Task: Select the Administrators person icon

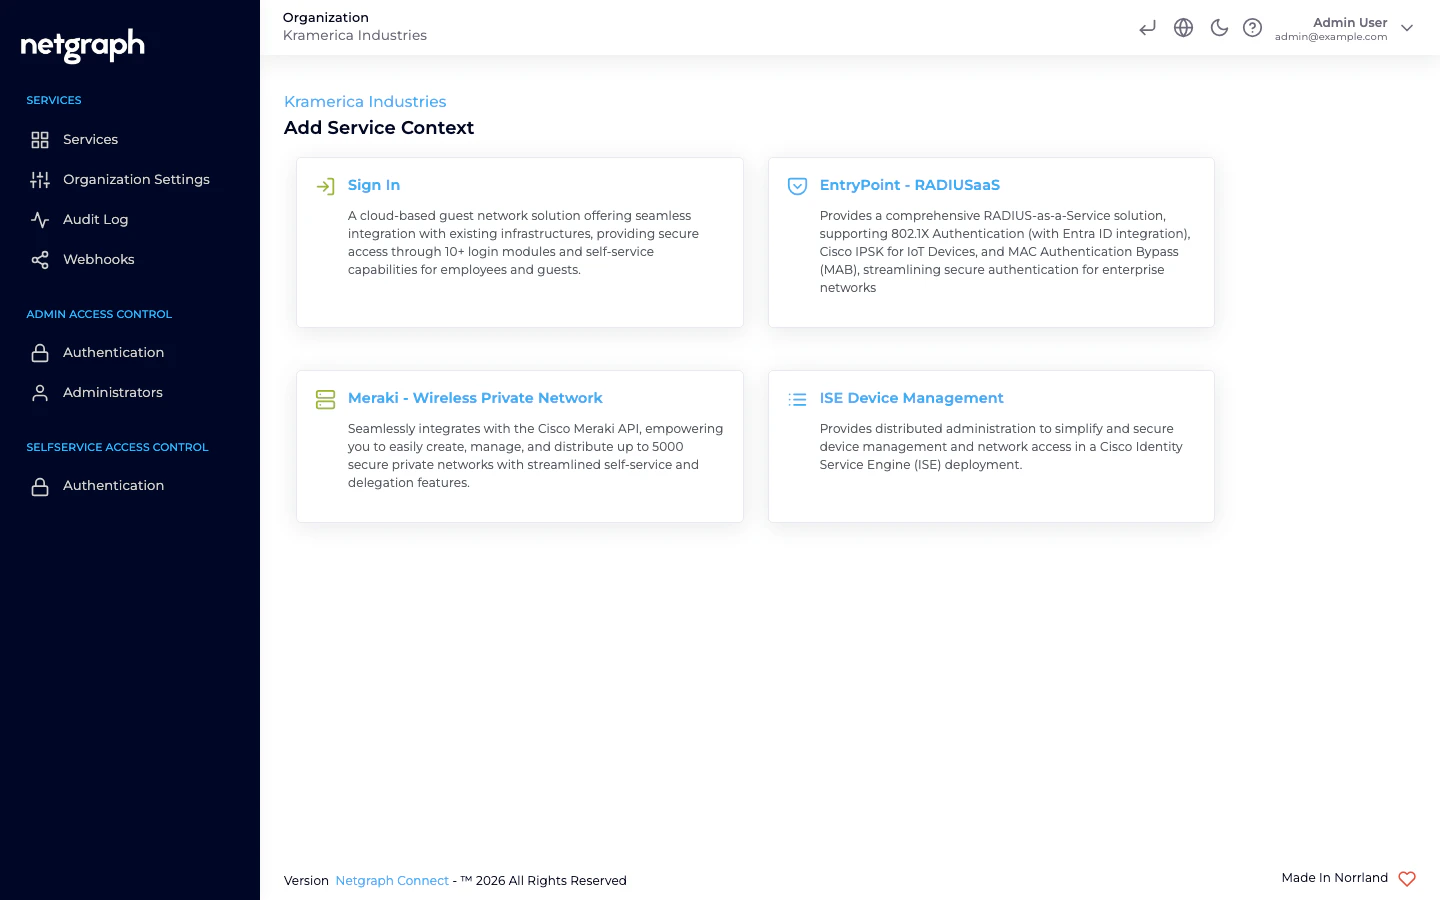Action: 40,392
